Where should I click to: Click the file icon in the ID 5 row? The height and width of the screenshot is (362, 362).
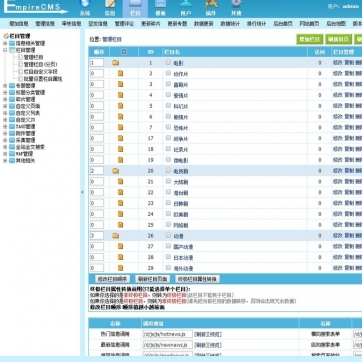click(121, 106)
